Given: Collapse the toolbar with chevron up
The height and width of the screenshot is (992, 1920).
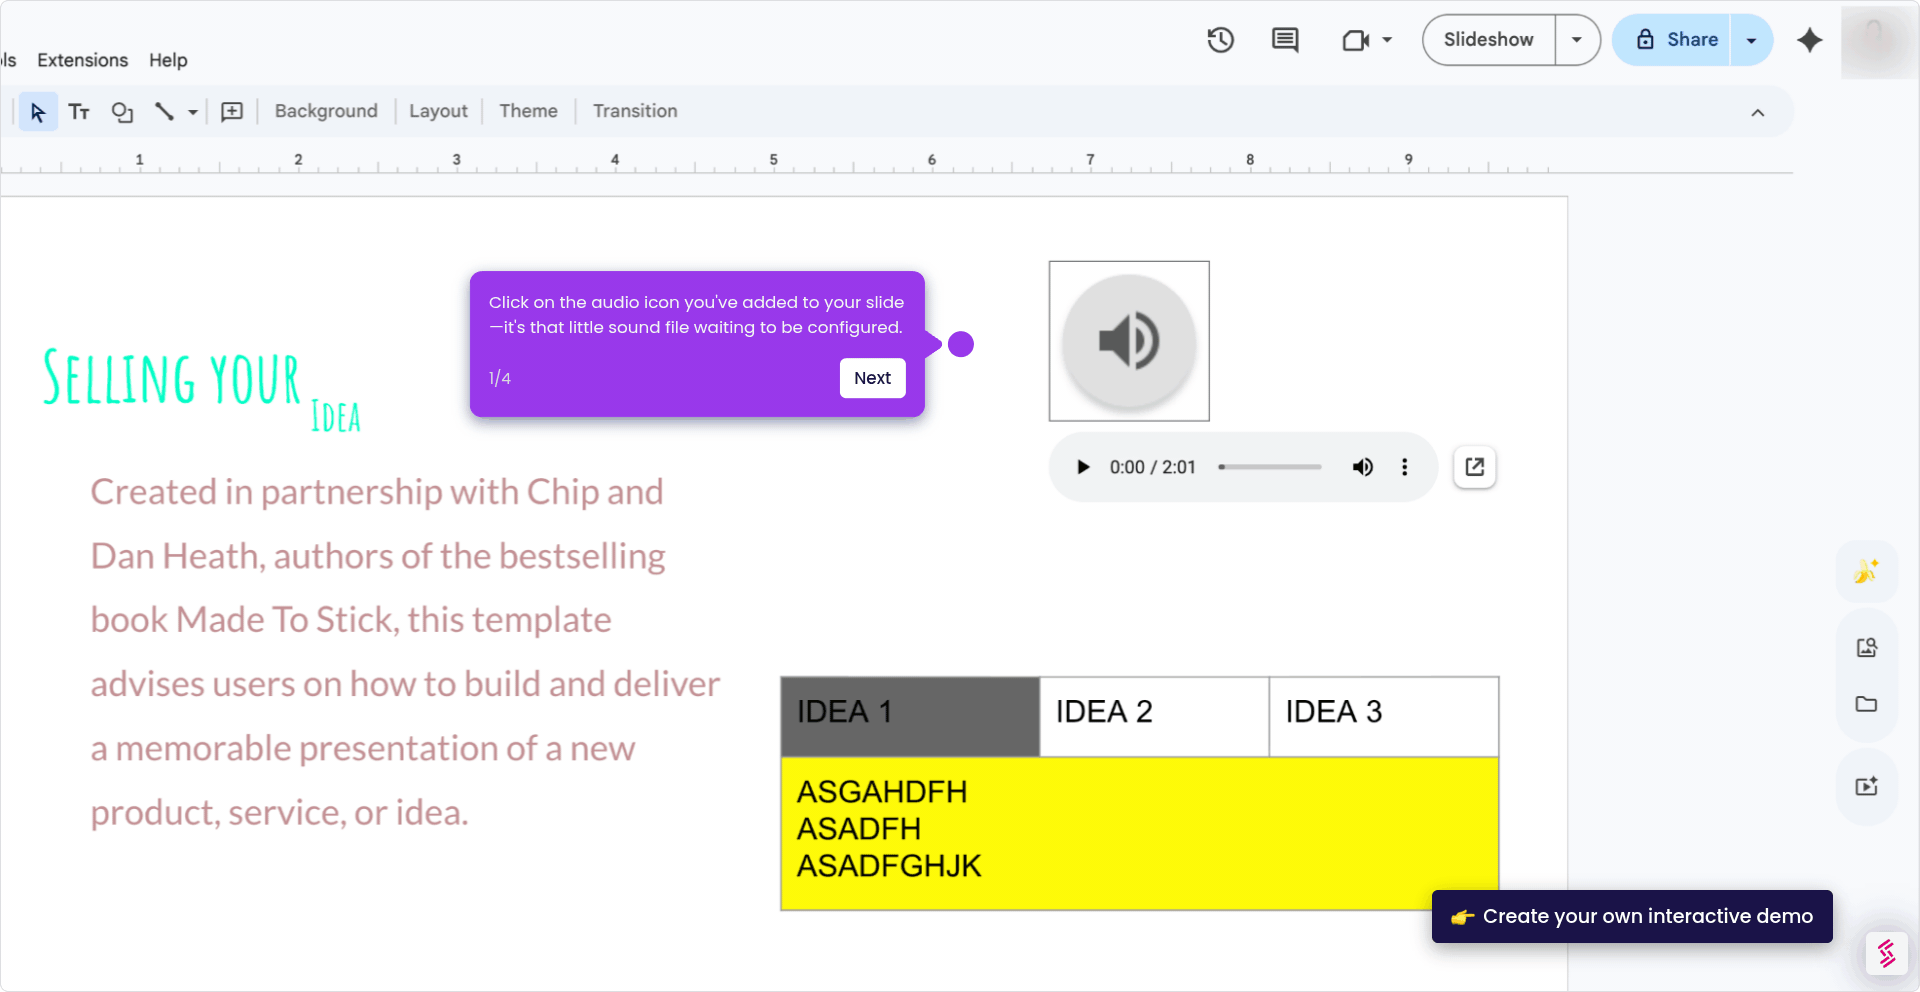Looking at the screenshot, I should (1757, 112).
